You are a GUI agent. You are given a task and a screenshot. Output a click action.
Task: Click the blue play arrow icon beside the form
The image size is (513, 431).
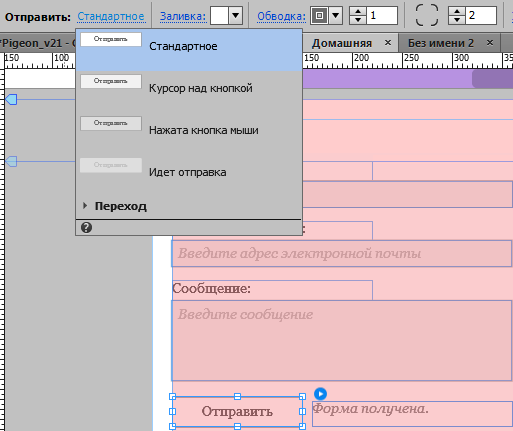(x=320, y=394)
